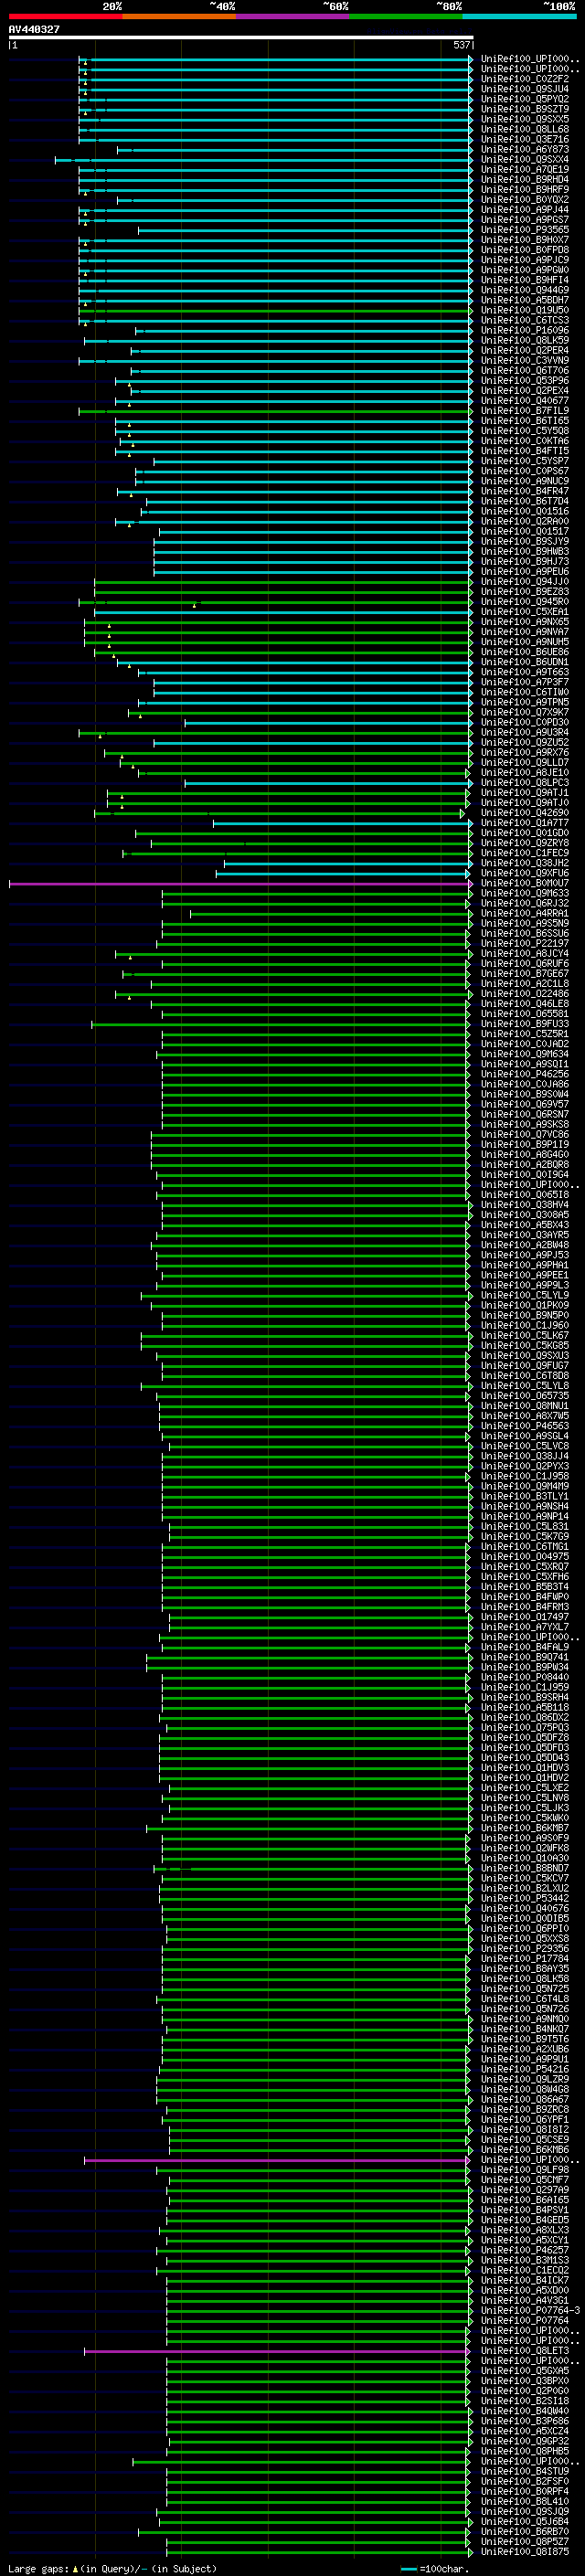This screenshot has height=2576, width=585.
Task: Select hit UniRef100_Q5PYQ2
Action: 525,99
